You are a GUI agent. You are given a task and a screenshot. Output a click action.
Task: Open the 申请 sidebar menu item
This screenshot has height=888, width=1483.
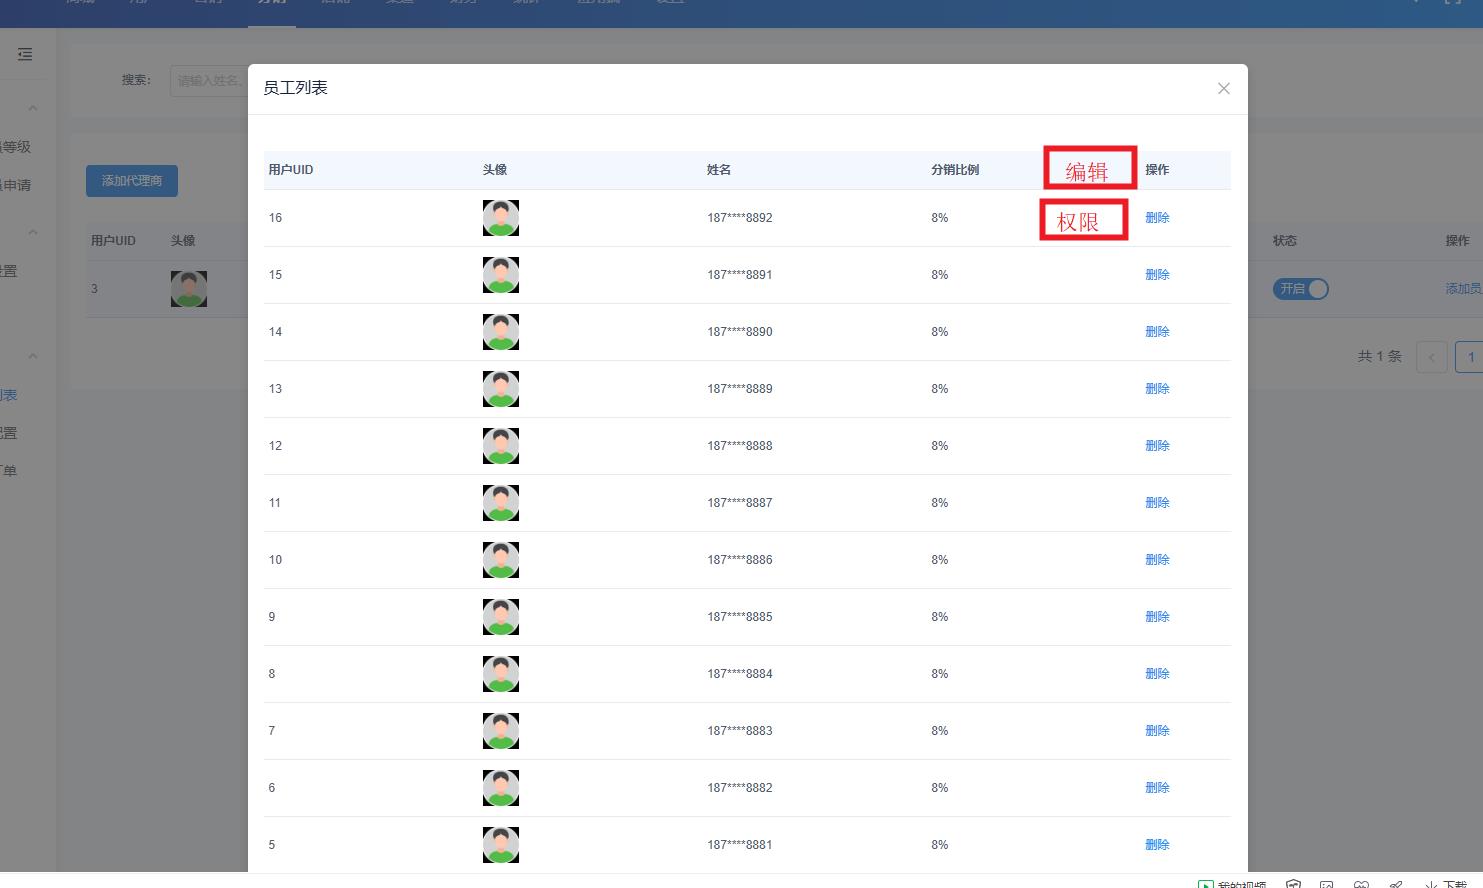coord(16,185)
